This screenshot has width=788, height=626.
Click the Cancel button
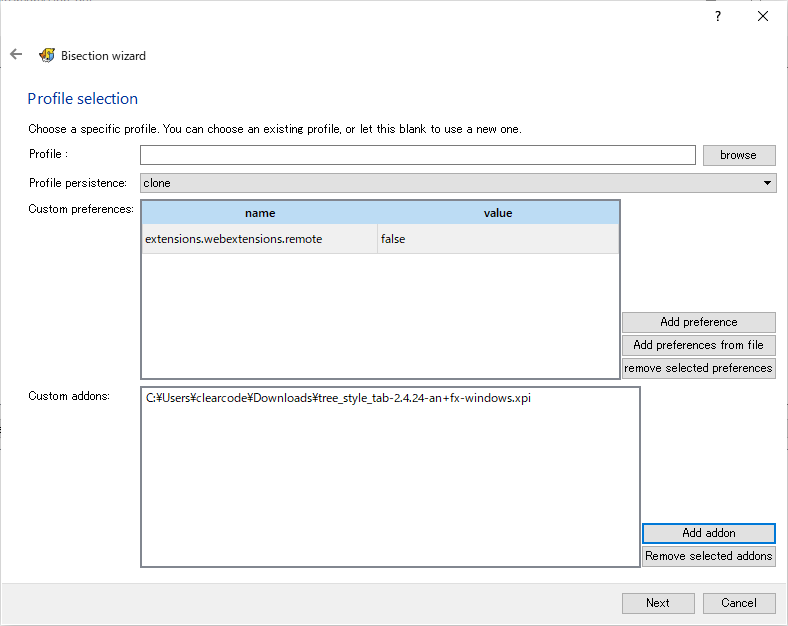click(x=739, y=603)
